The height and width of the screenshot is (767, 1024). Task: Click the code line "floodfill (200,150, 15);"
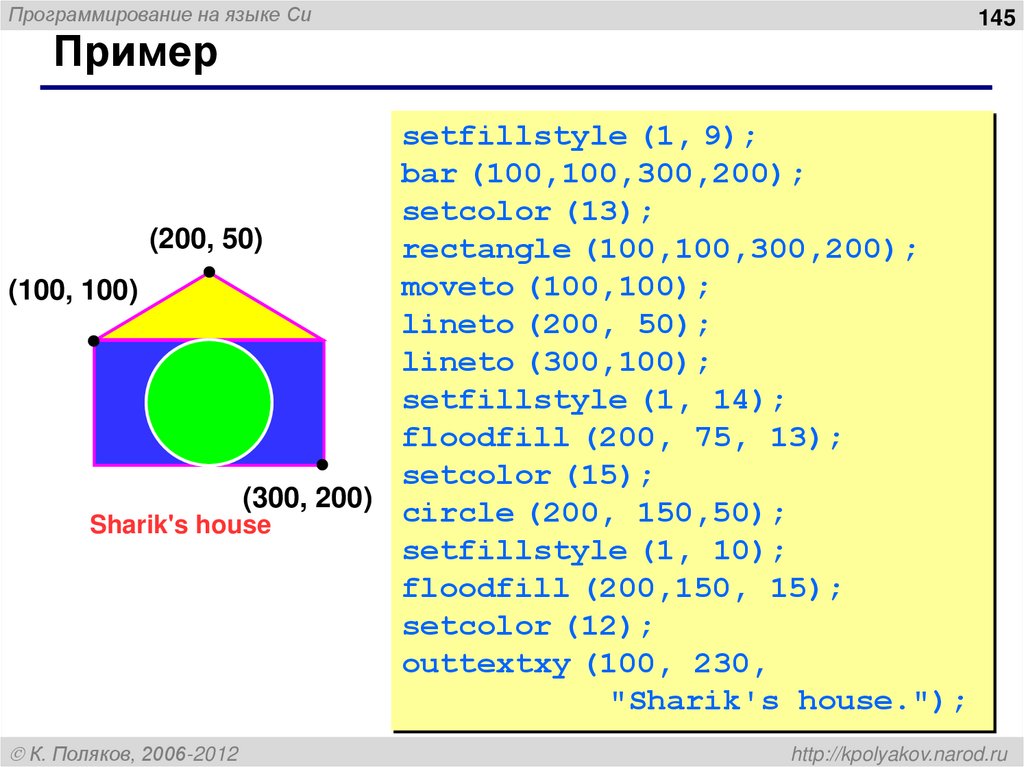(622, 588)
